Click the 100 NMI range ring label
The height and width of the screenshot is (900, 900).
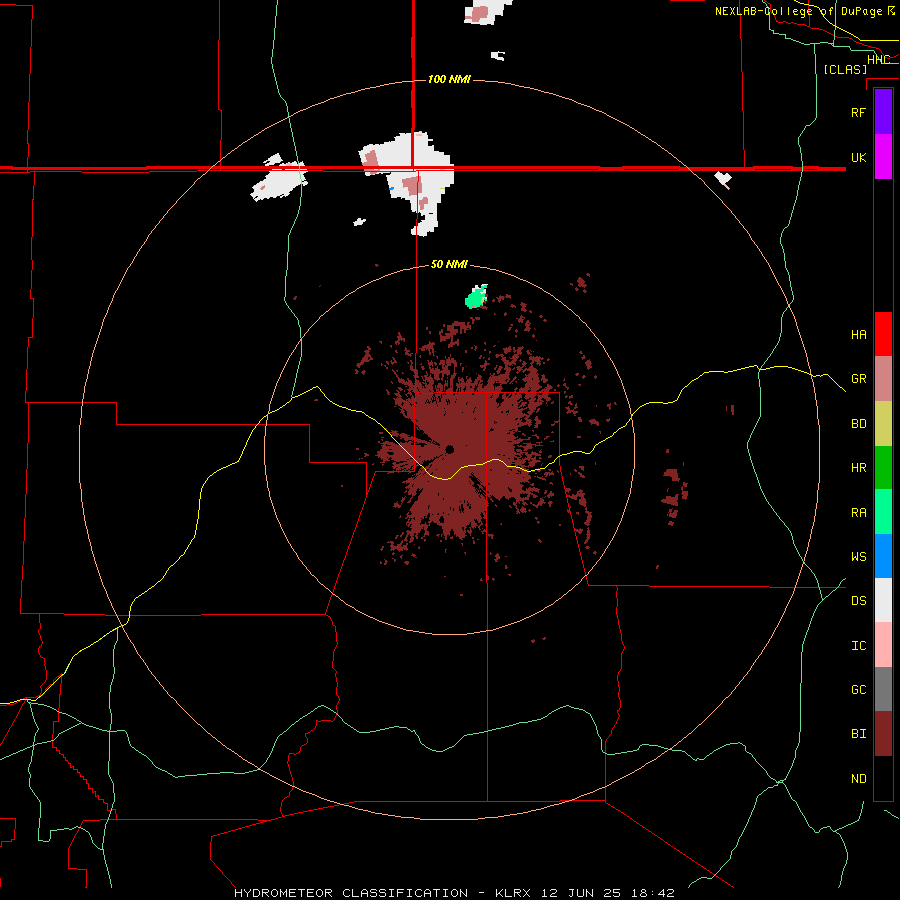[449, 79]
